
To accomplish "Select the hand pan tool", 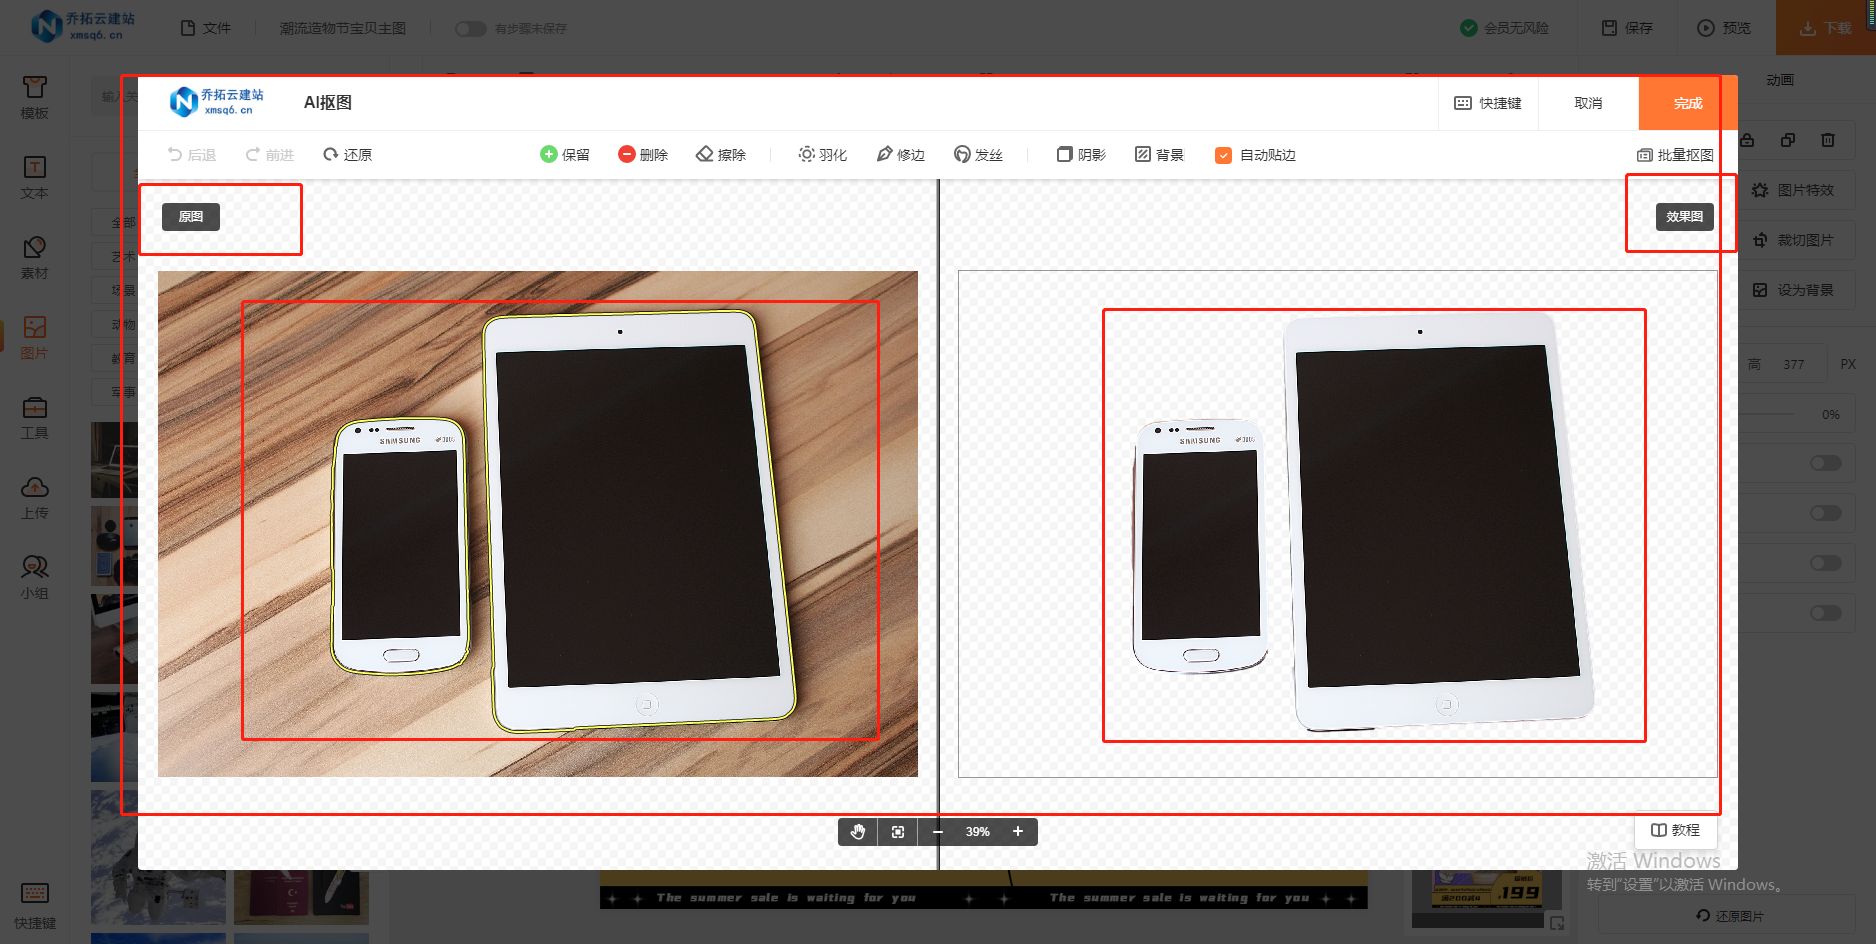I will [858, 832].
